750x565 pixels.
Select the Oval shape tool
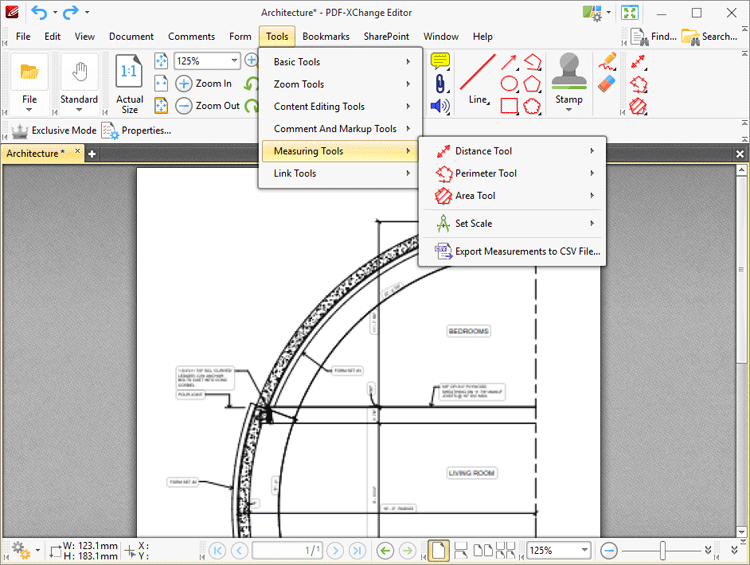pyautogui.click(x=509, y=84)
